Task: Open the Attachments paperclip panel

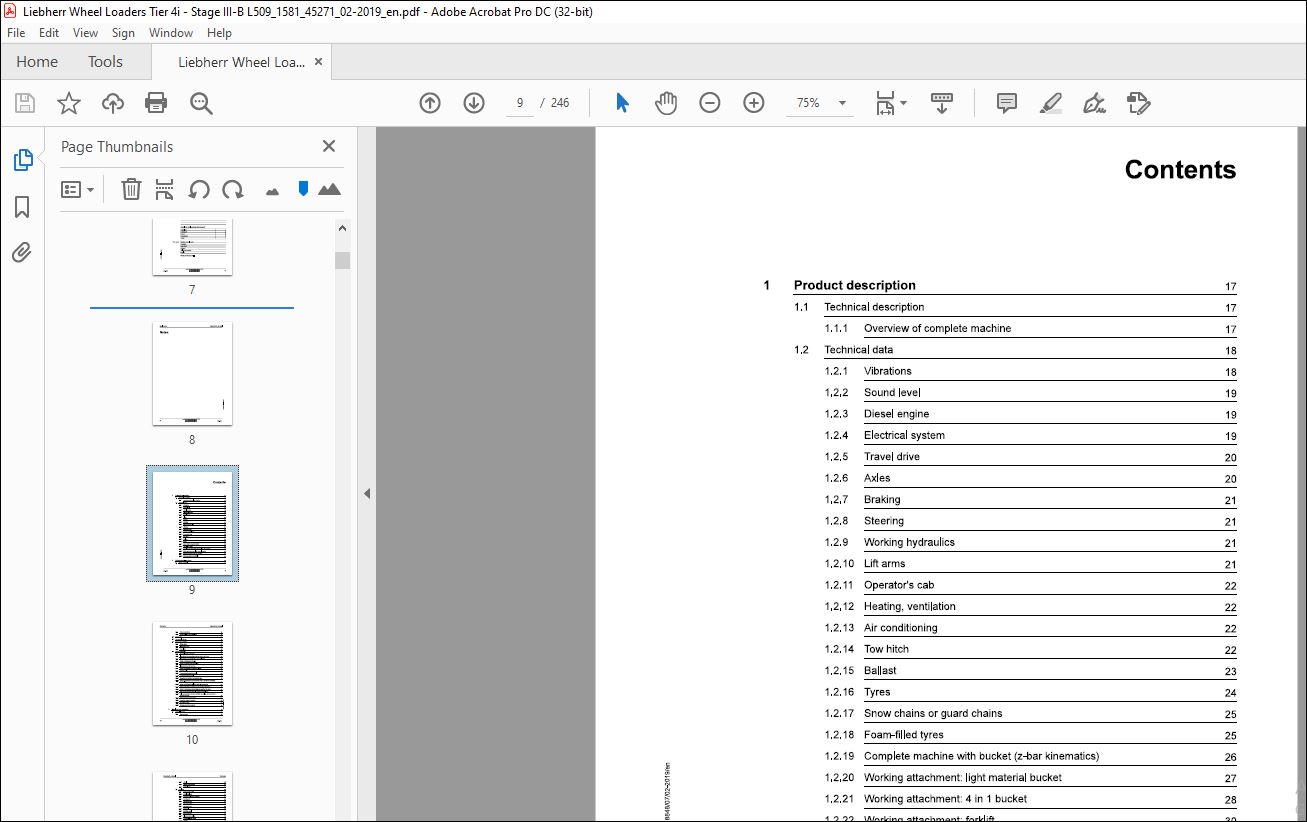Action: coord(22,252)
